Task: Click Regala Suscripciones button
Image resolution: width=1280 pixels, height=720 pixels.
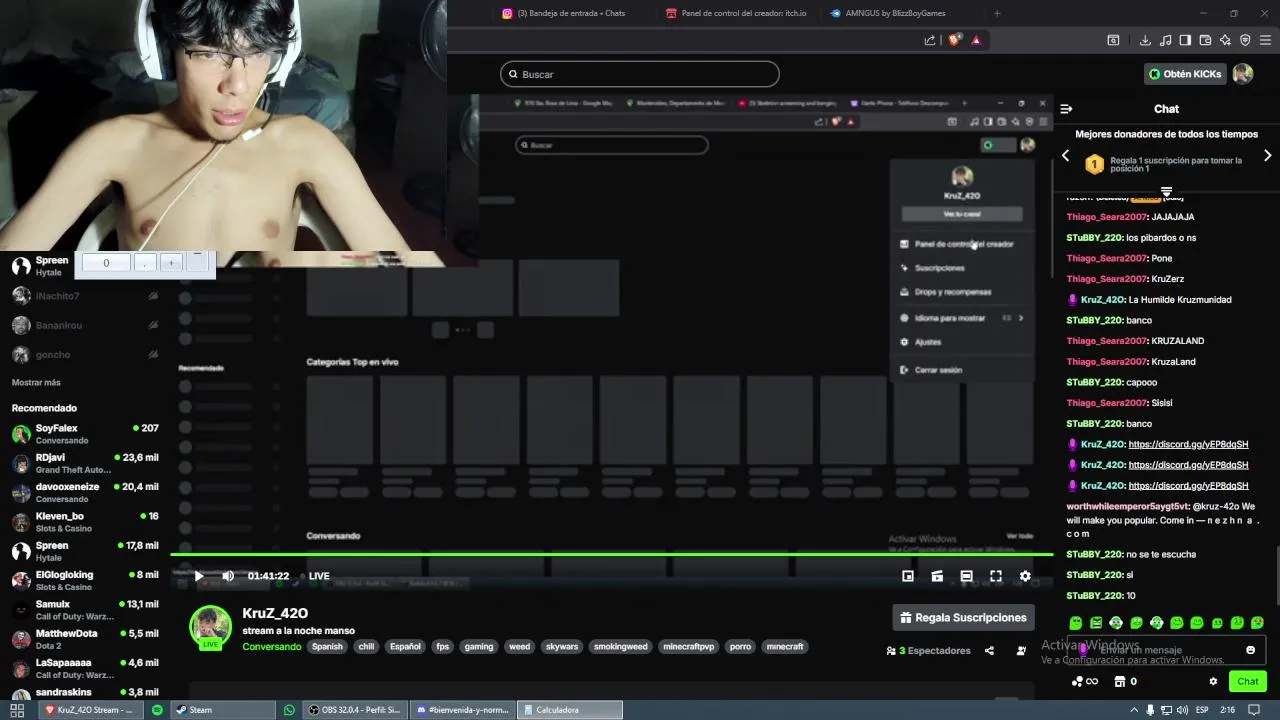Action: (964, 618)
